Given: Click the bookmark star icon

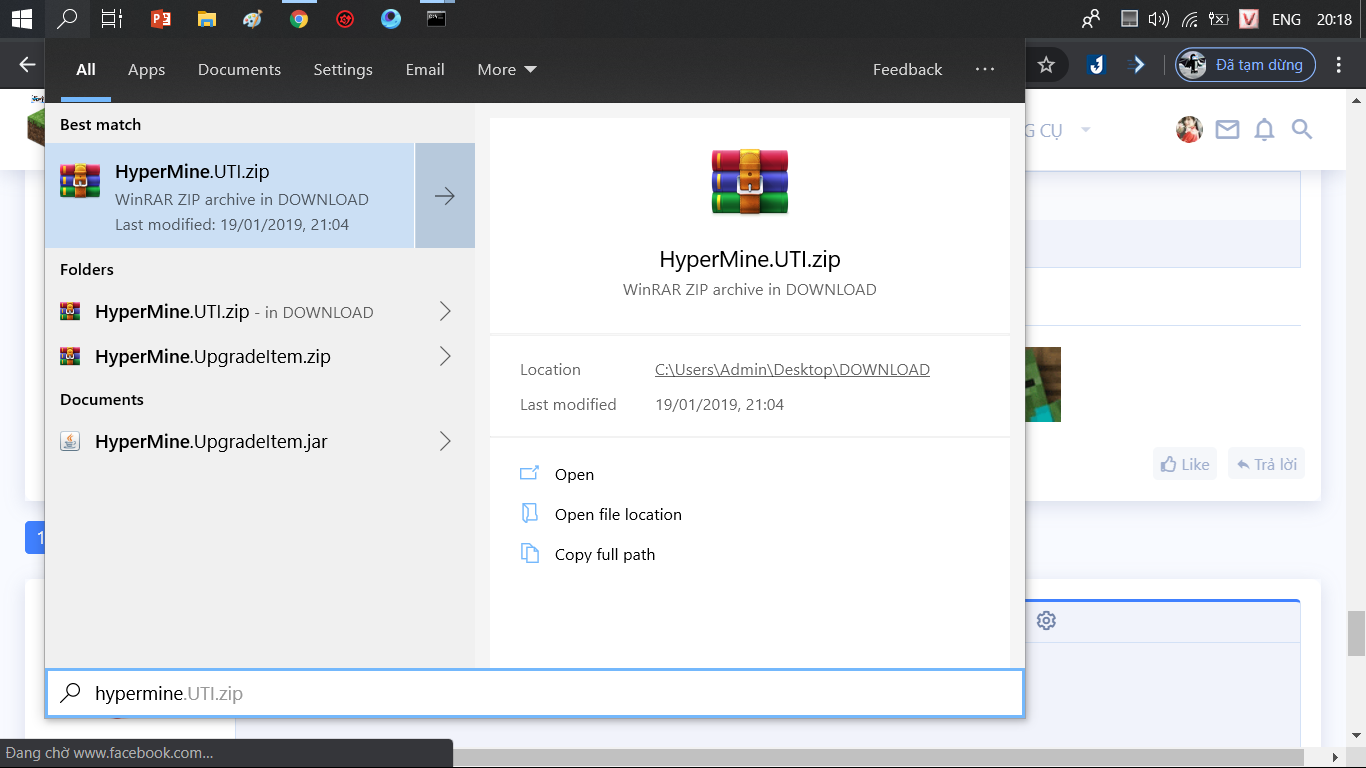Looking at the screenshot, I should pos(1046,65).
